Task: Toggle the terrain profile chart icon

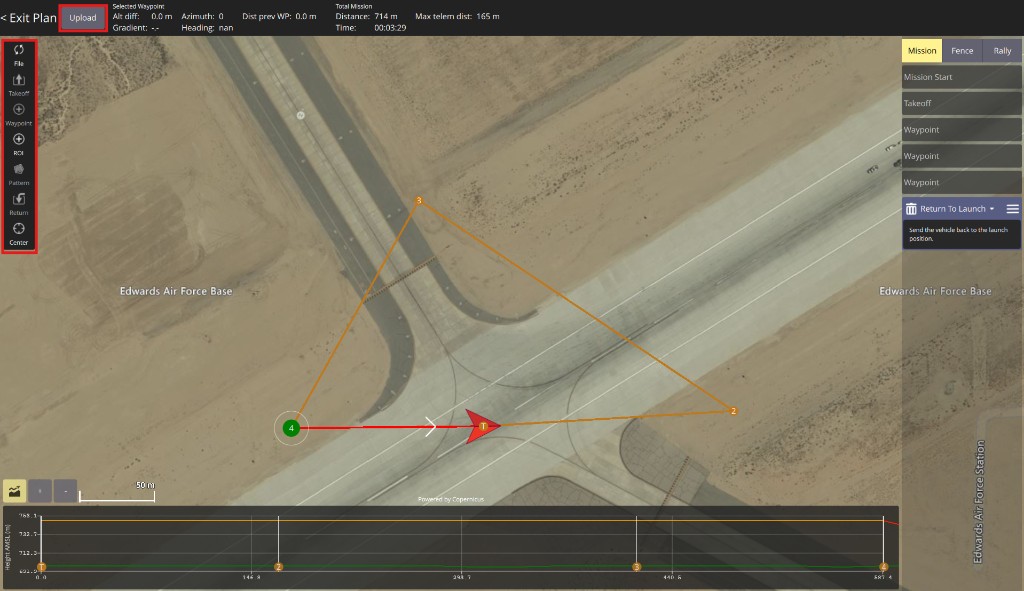Action: (x=14, y=490)
